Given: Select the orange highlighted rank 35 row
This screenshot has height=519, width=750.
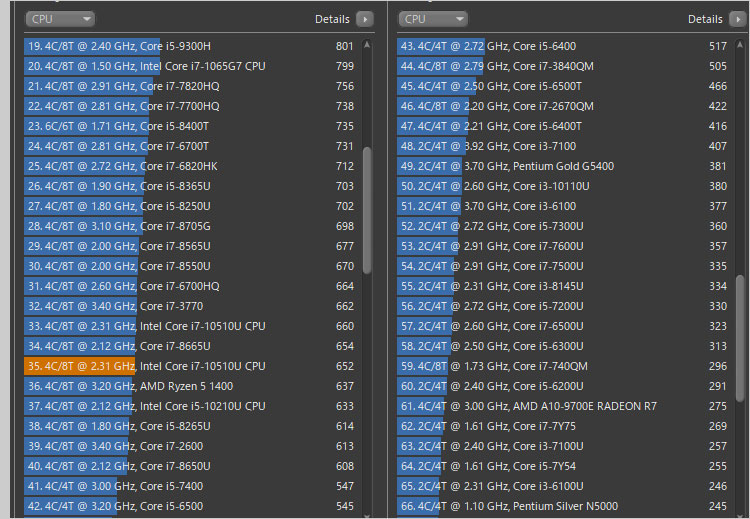Looking at the screenshot, I should (190, 366).
